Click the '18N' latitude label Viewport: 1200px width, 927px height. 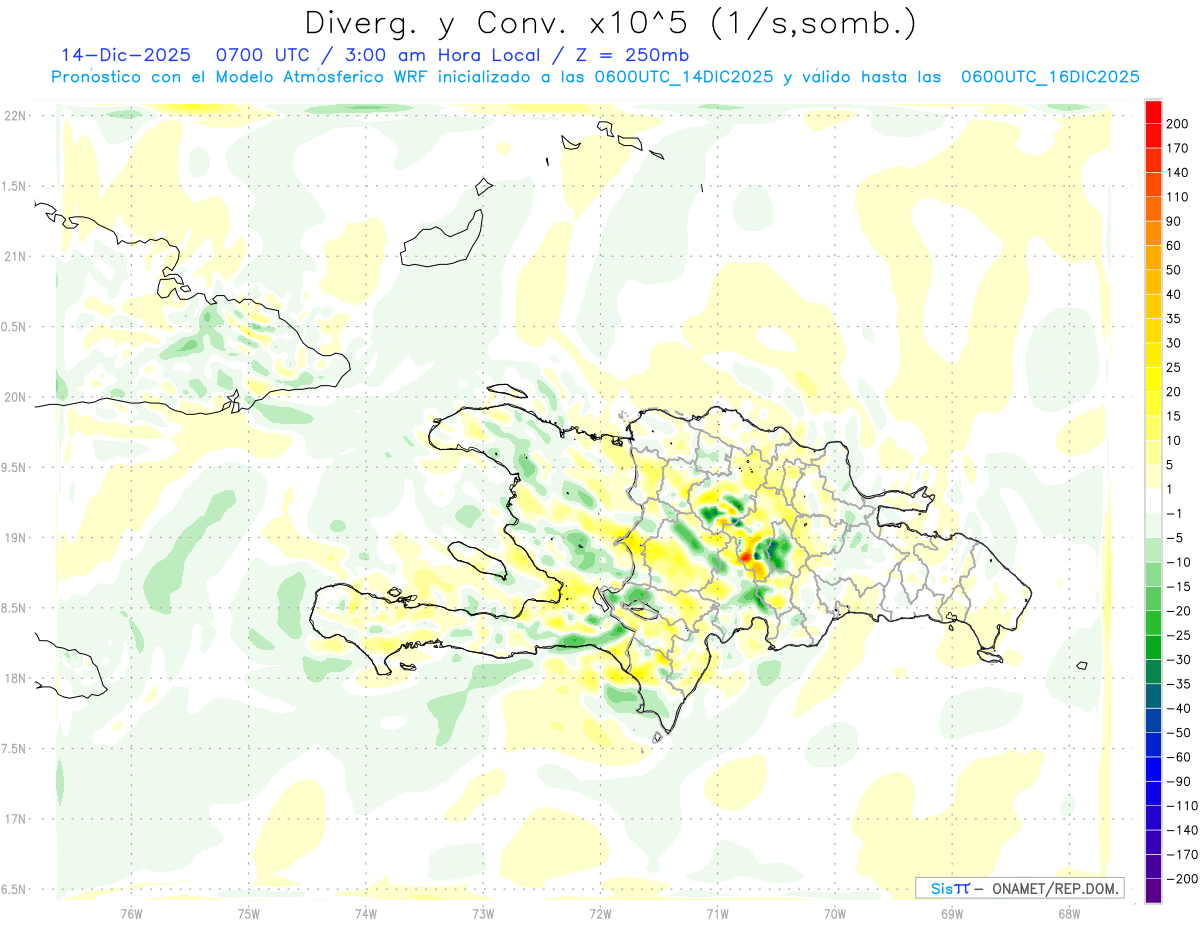pos(14,678)
